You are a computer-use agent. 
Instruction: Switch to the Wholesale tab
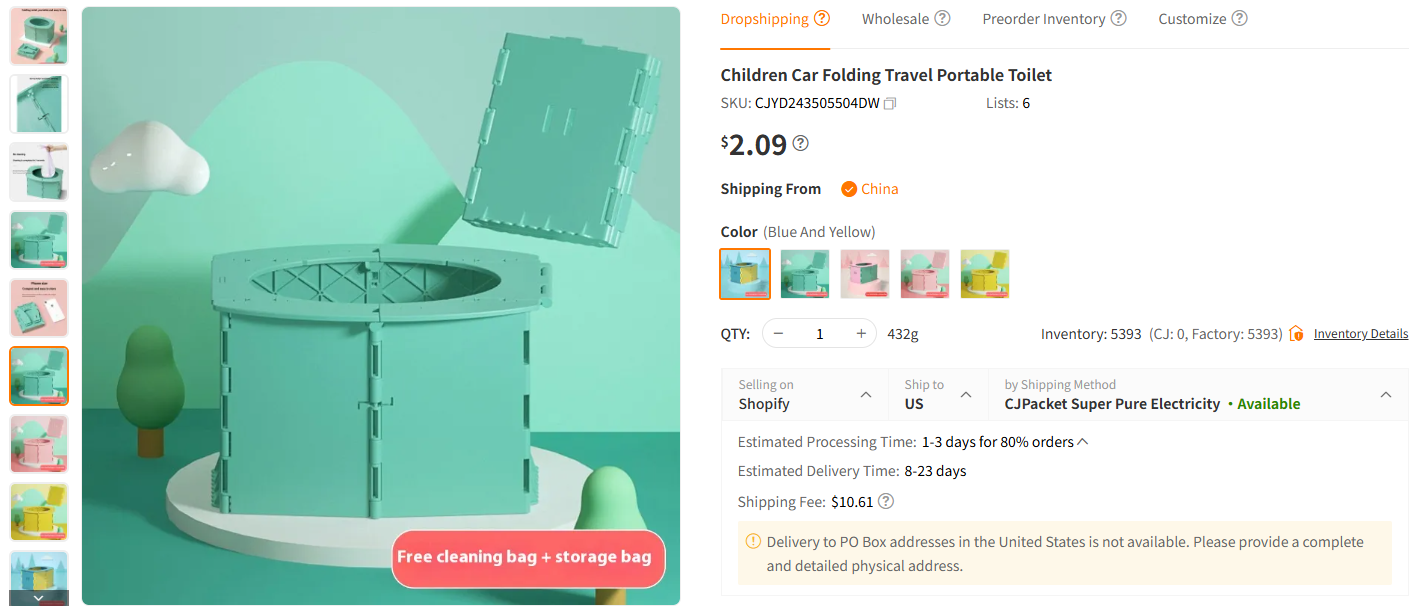tap(897, 17)
